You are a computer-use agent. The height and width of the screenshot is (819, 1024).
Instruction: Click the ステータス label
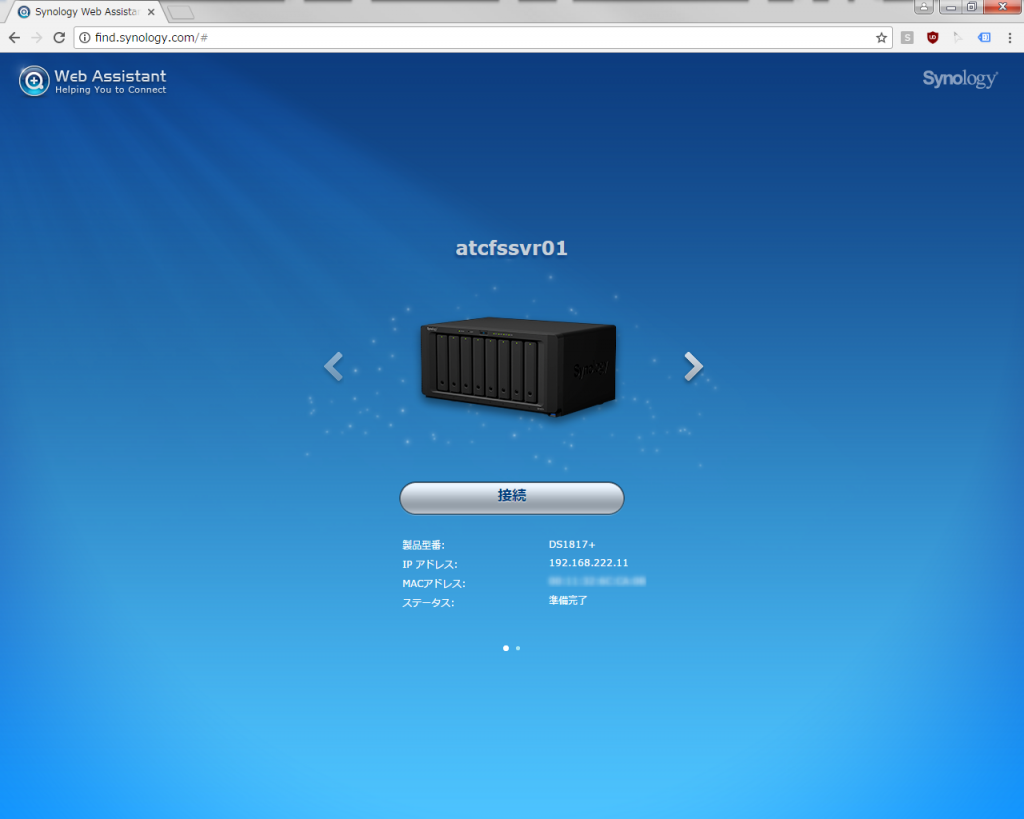(428, 603)
